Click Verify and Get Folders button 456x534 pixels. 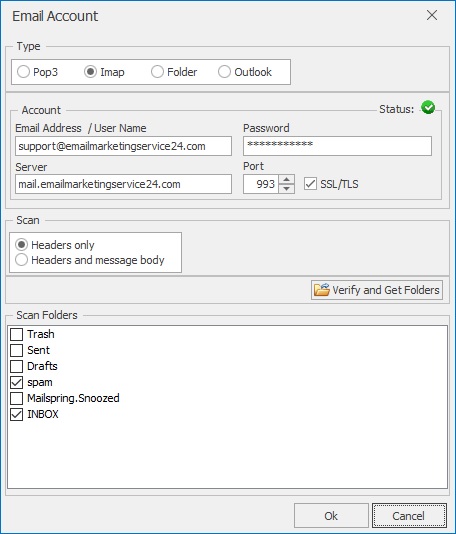point(377,290)
